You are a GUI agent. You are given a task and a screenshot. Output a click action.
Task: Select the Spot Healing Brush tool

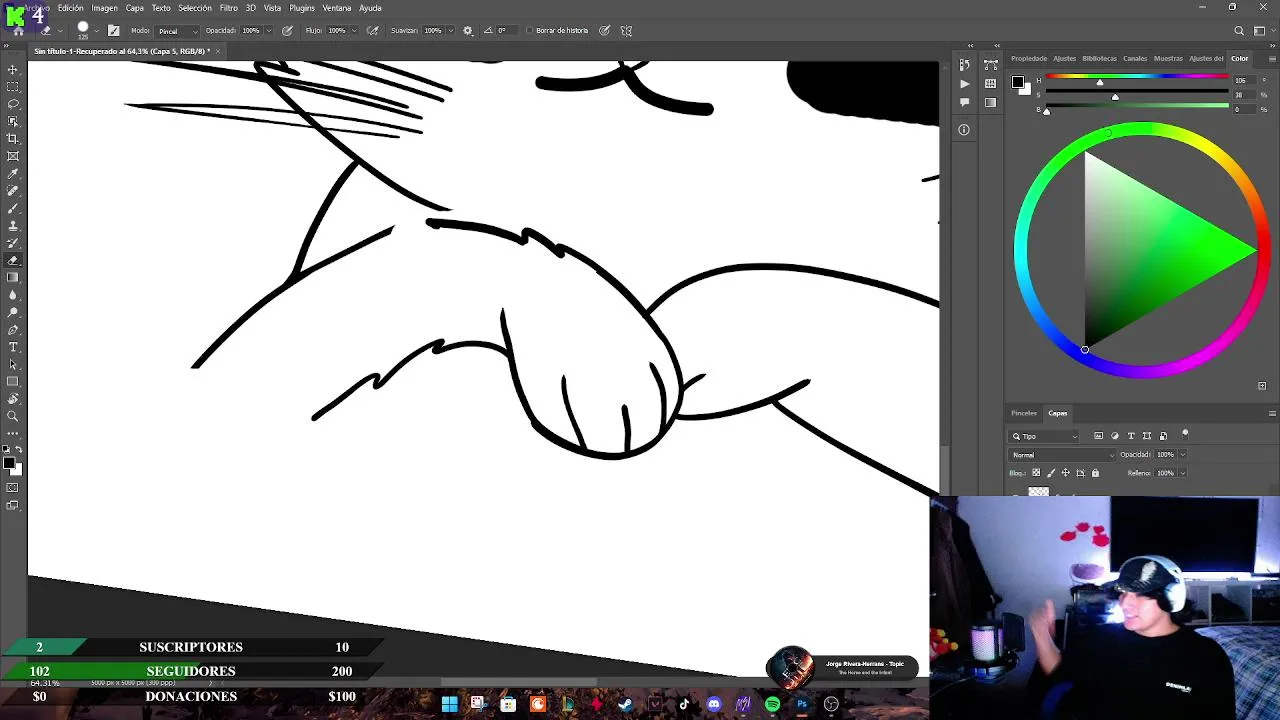[x=13, y=191]
